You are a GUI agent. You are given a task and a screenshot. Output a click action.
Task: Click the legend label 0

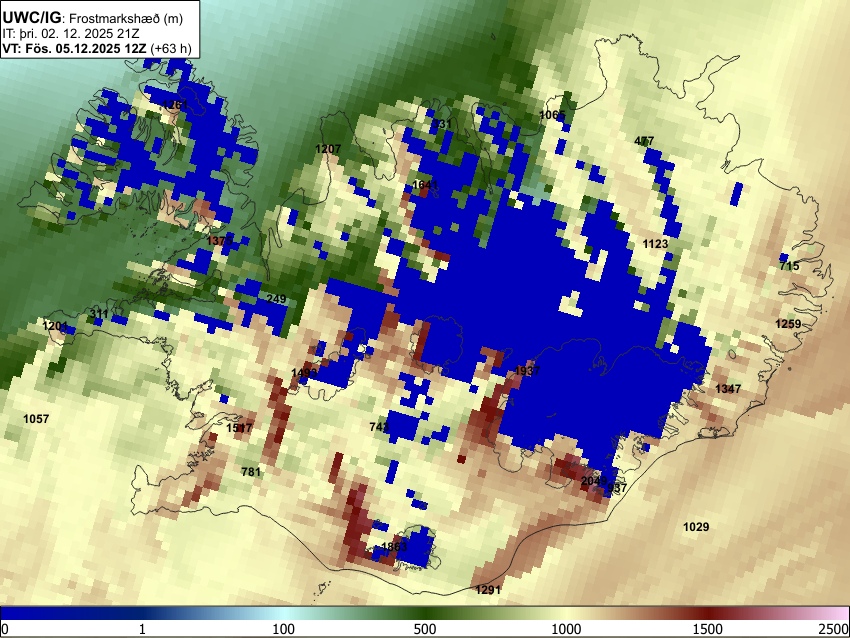(5, 629)
